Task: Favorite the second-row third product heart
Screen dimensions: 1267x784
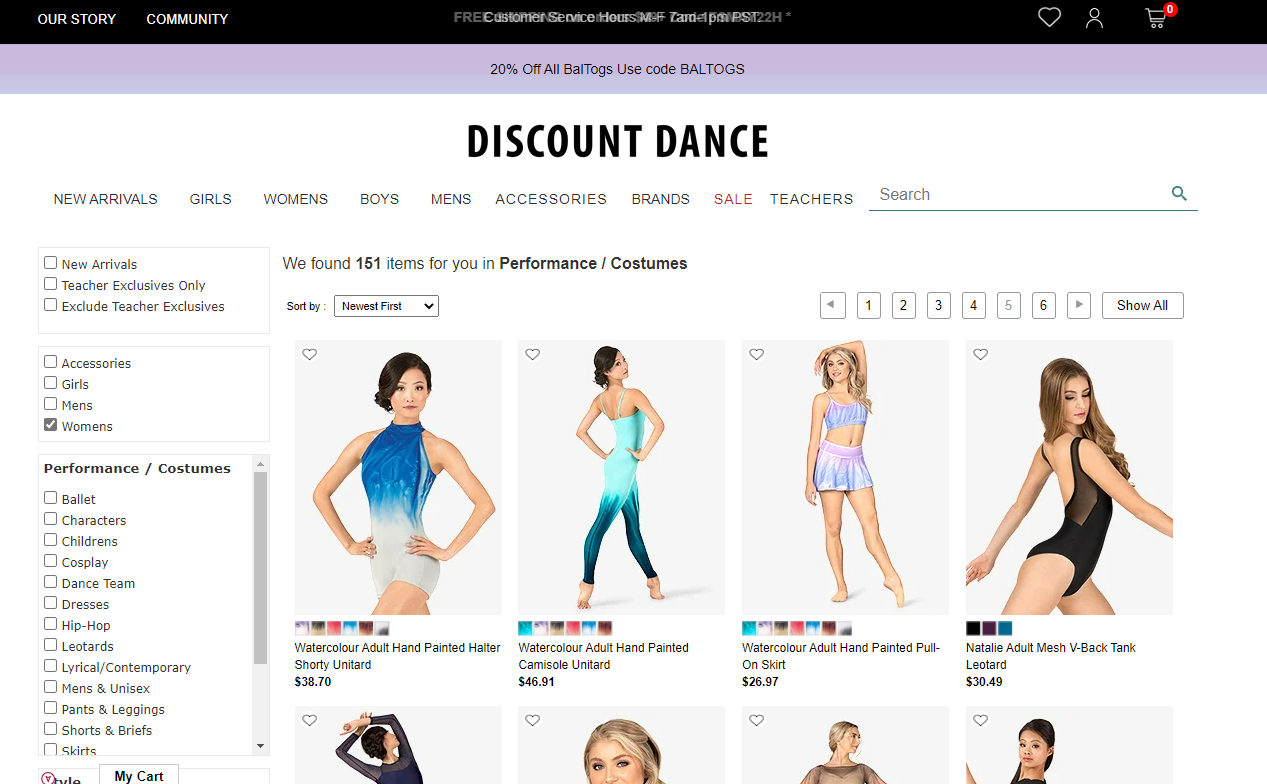Action: pyautogui.click(x=757, y=720)
